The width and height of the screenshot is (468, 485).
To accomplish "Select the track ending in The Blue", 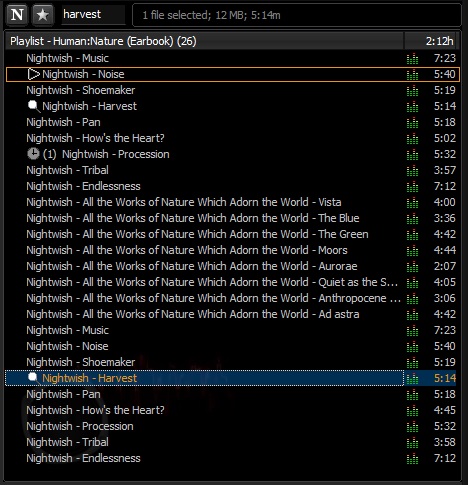I will pyautogui.click(x=232, y=218).
